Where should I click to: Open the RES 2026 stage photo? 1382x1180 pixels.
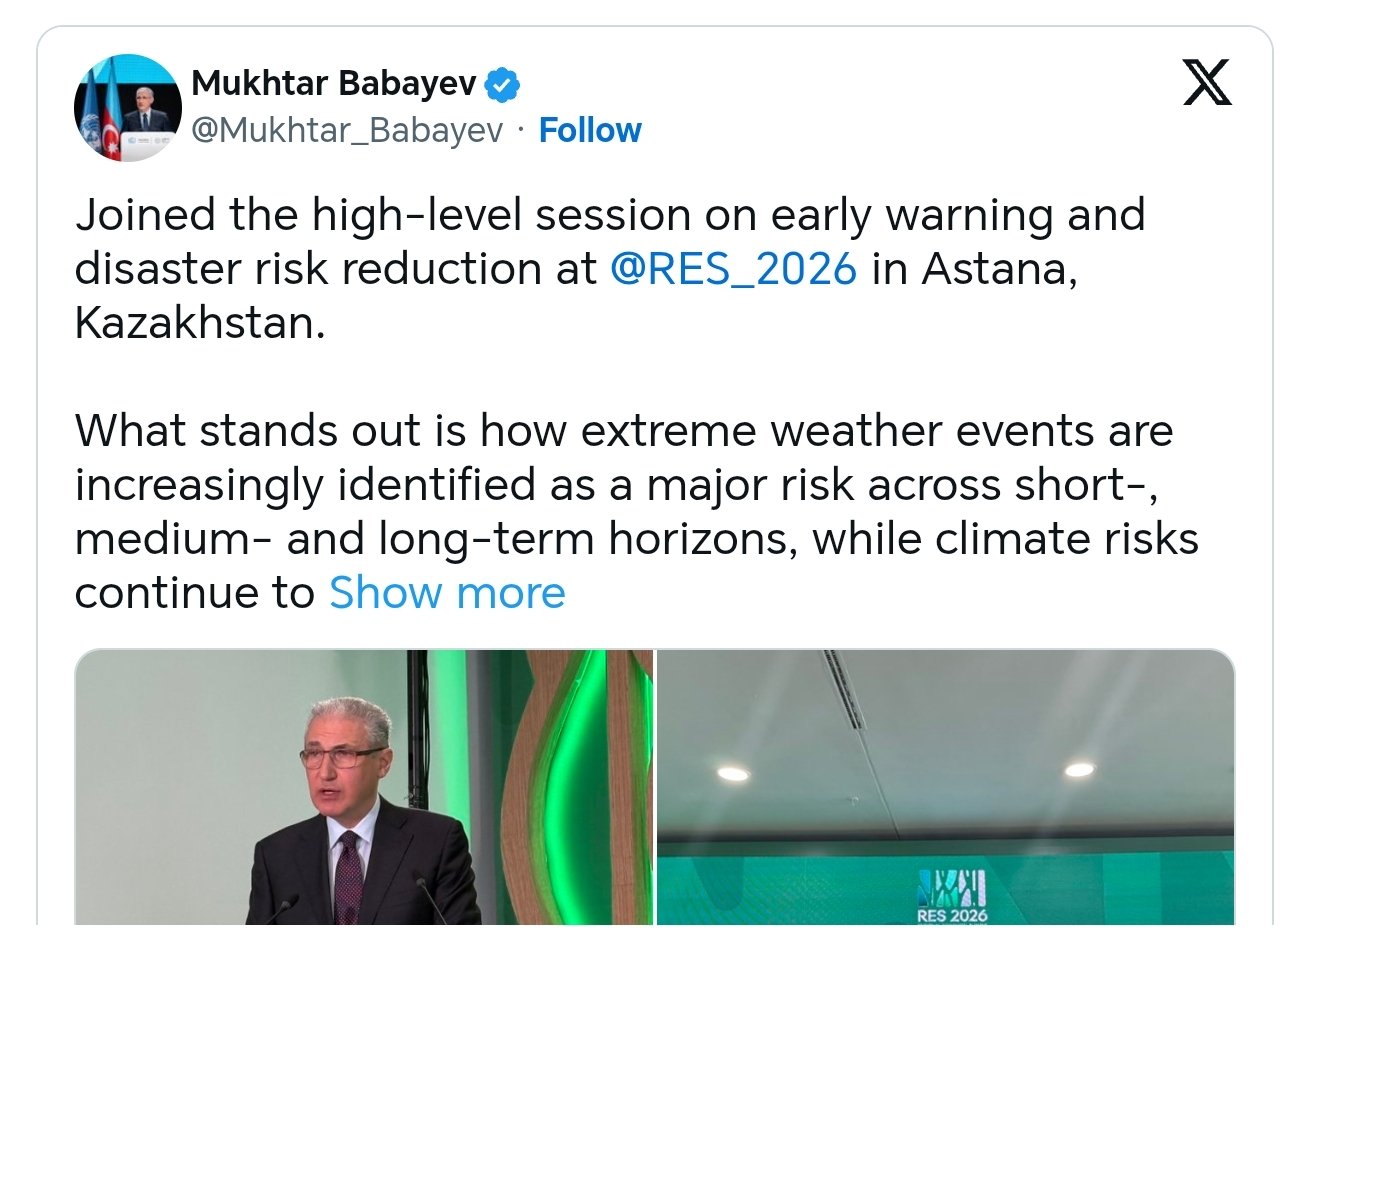point(944,790)
